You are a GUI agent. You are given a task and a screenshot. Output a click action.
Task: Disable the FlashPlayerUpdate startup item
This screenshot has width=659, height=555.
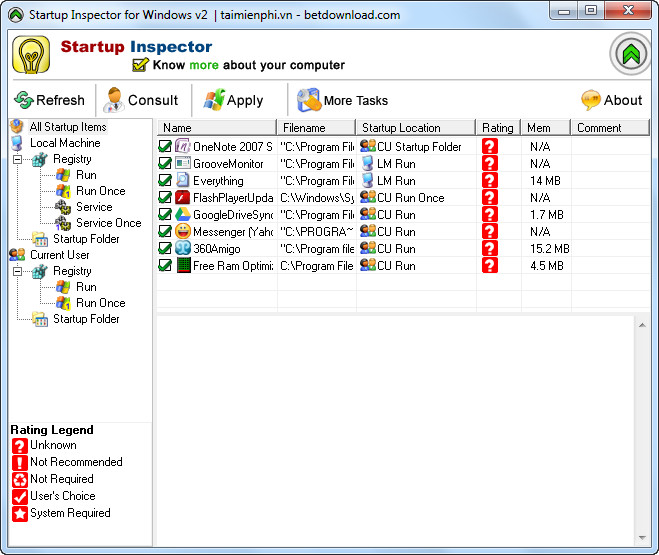tap(165, 197)
